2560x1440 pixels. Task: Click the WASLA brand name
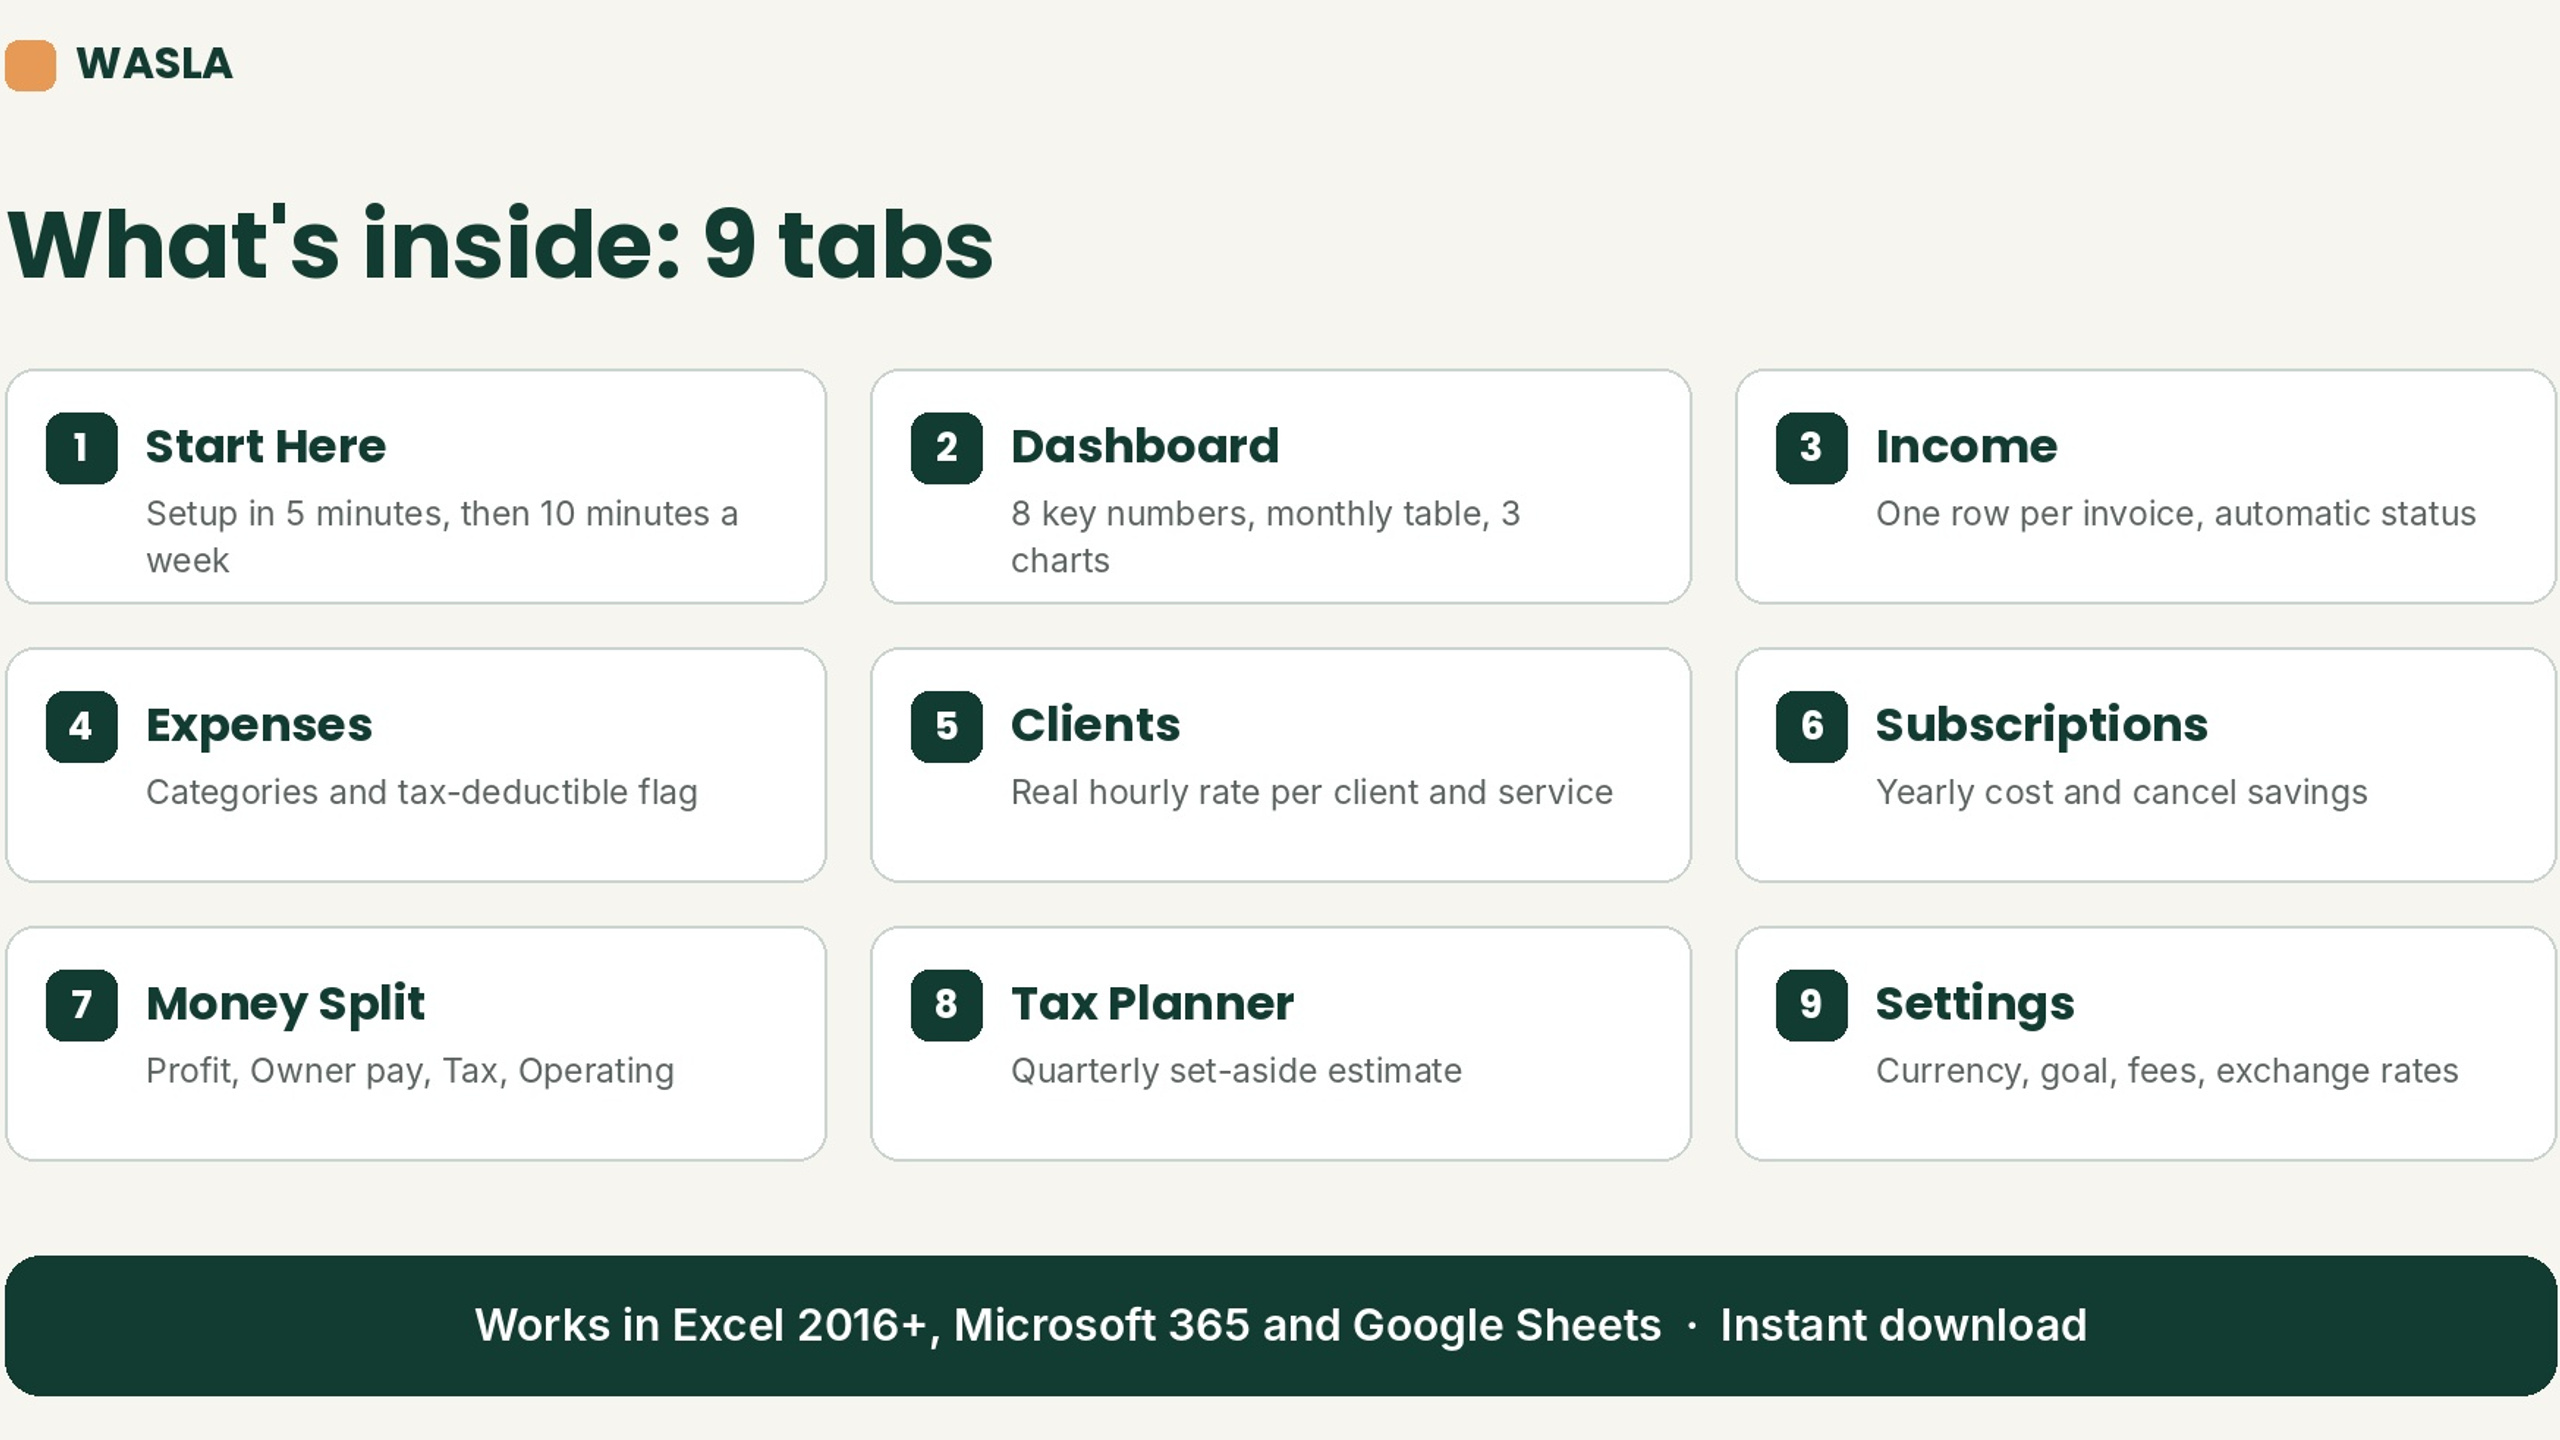coord(154,64)
